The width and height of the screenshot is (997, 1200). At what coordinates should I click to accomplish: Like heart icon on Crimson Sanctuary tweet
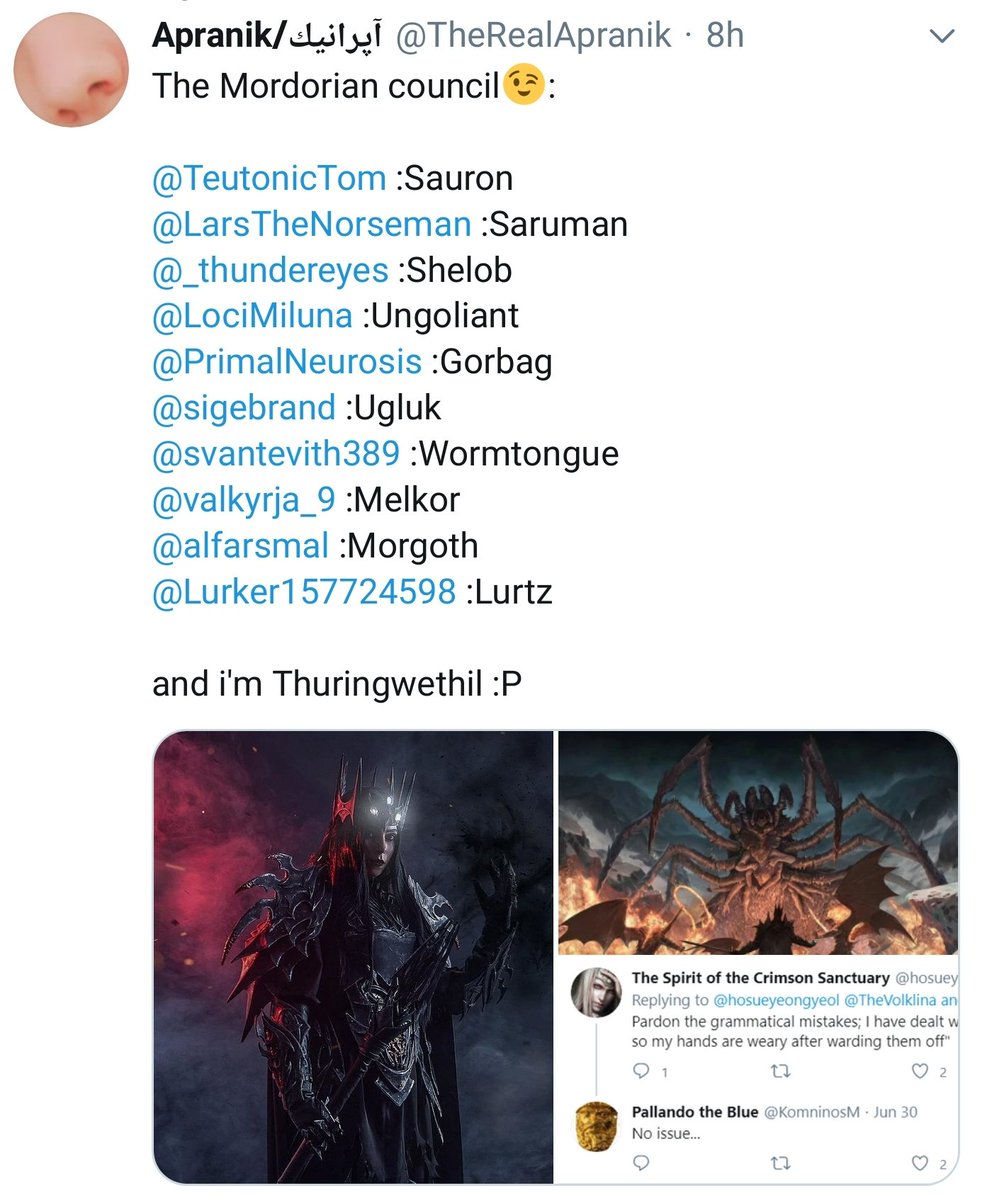[919, 1071]
